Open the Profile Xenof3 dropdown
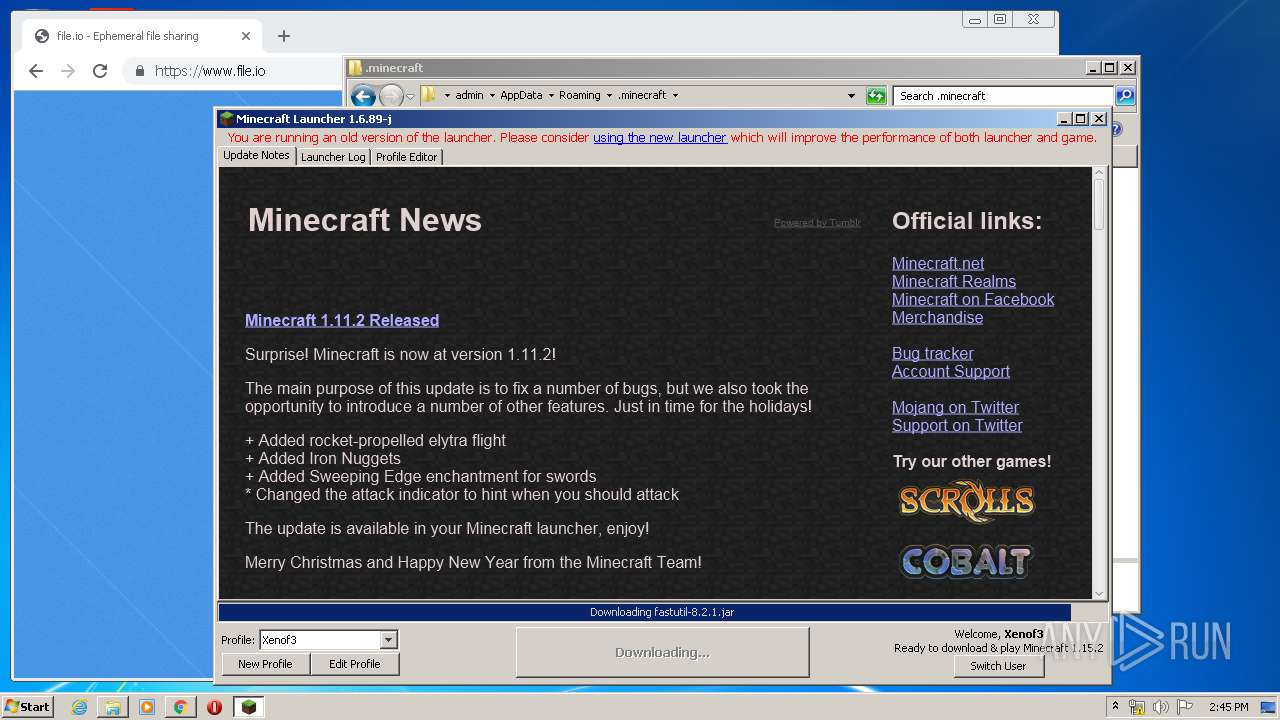This screenshot has width=1280, height=720. 328,640
